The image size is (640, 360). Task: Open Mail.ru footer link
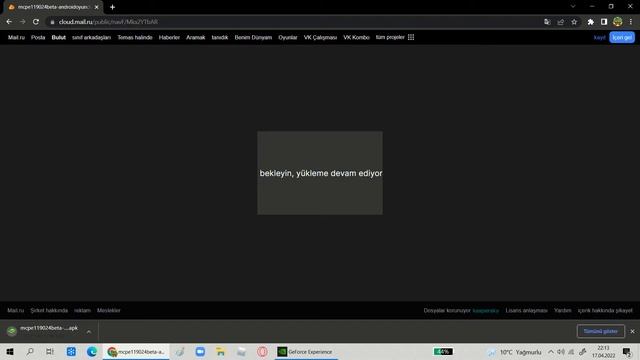pos(16,310)
